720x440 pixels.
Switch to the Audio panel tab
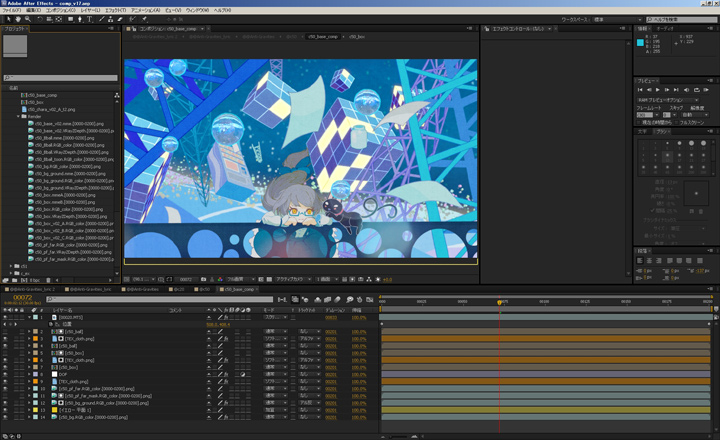coord(664,28)
